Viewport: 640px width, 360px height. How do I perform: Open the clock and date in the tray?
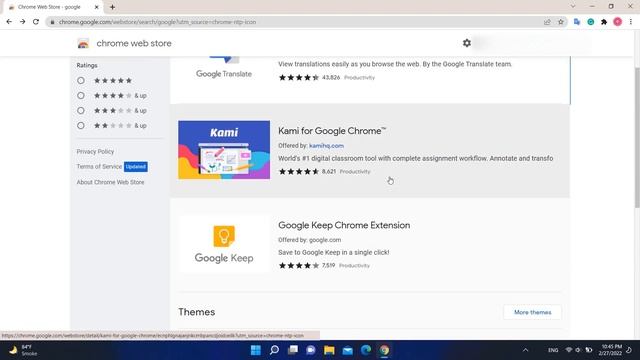pos(611,350)
